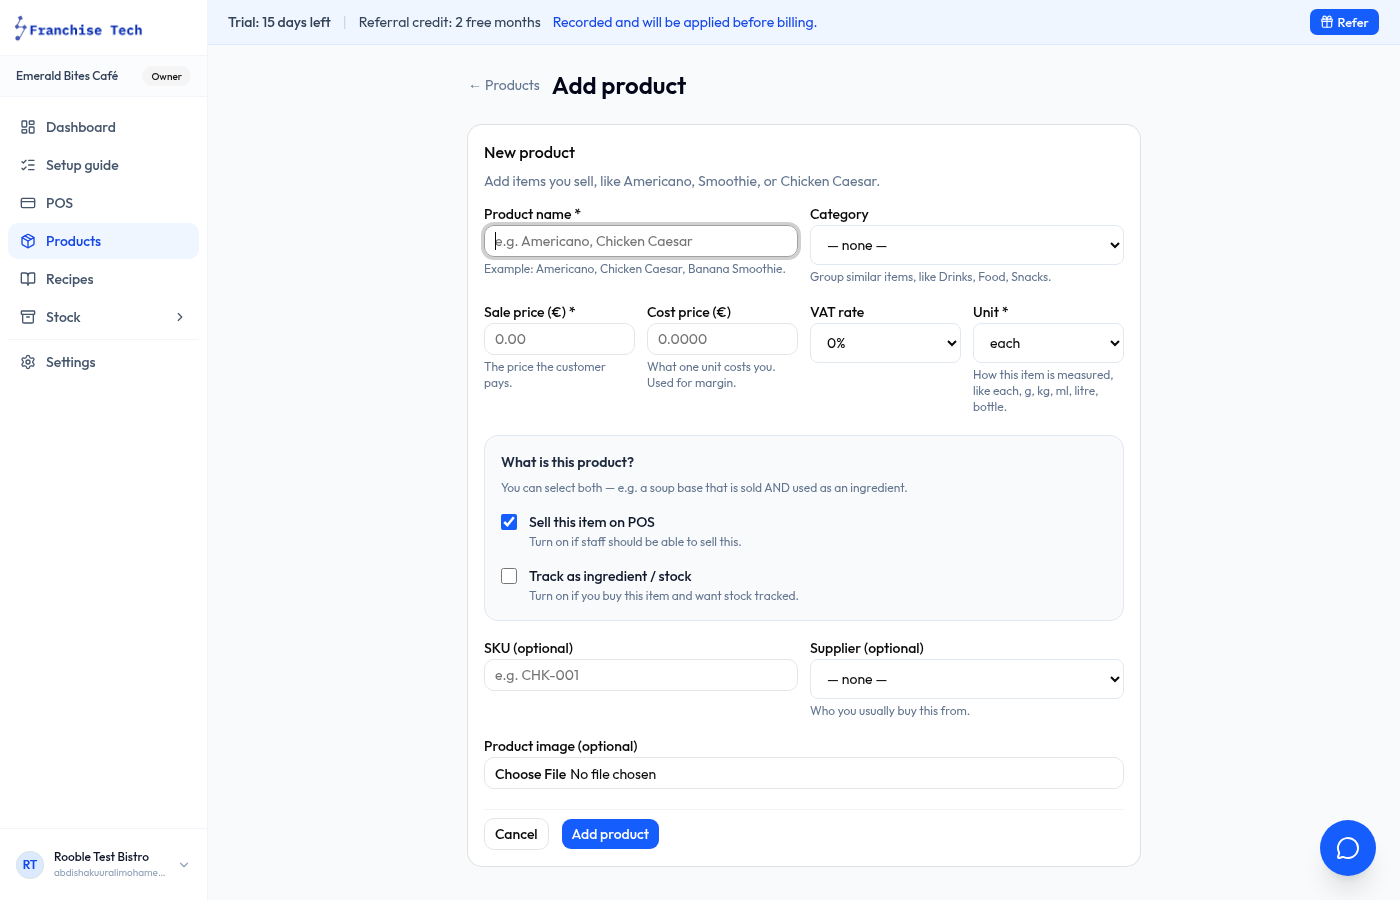This screenshot has height=900, width=1400.
Task: Select Products in sidebar
Action: click(103, 241)
